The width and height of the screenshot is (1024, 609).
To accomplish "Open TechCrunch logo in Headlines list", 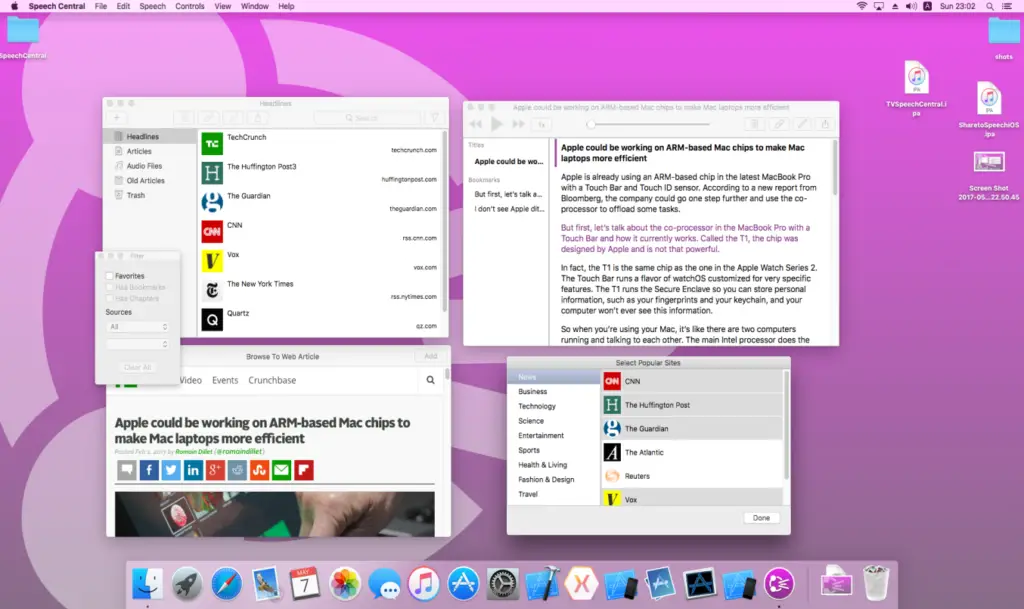I will [212, 144].
